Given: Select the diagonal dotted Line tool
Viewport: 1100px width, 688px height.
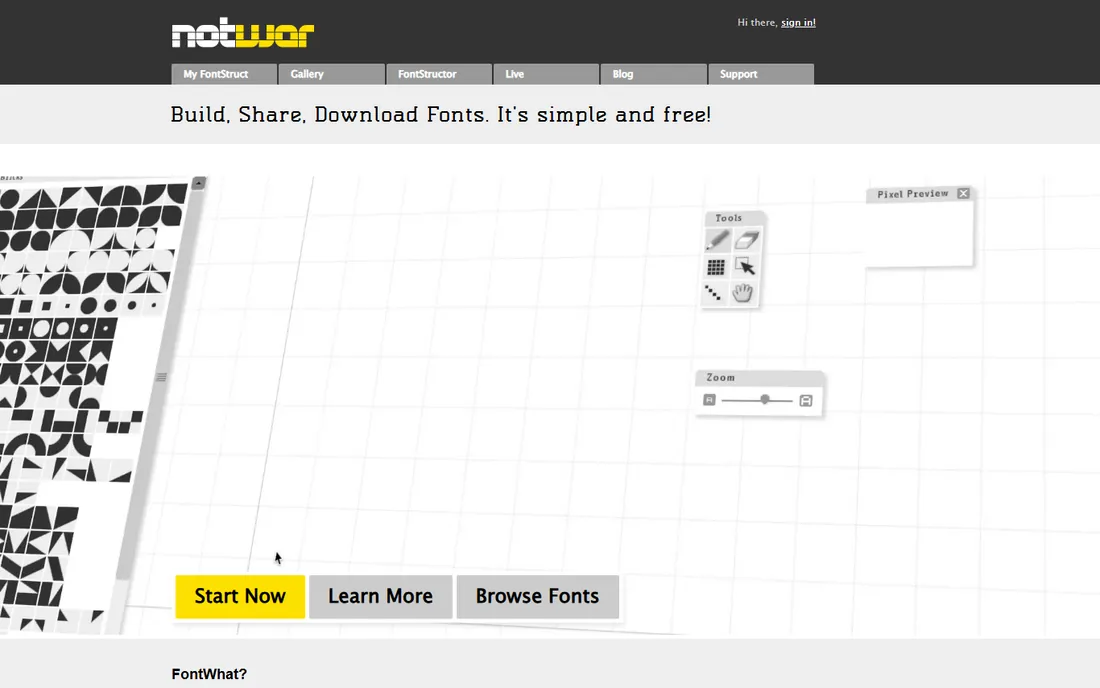Looking at the screenshot, I should click(713, 292).
